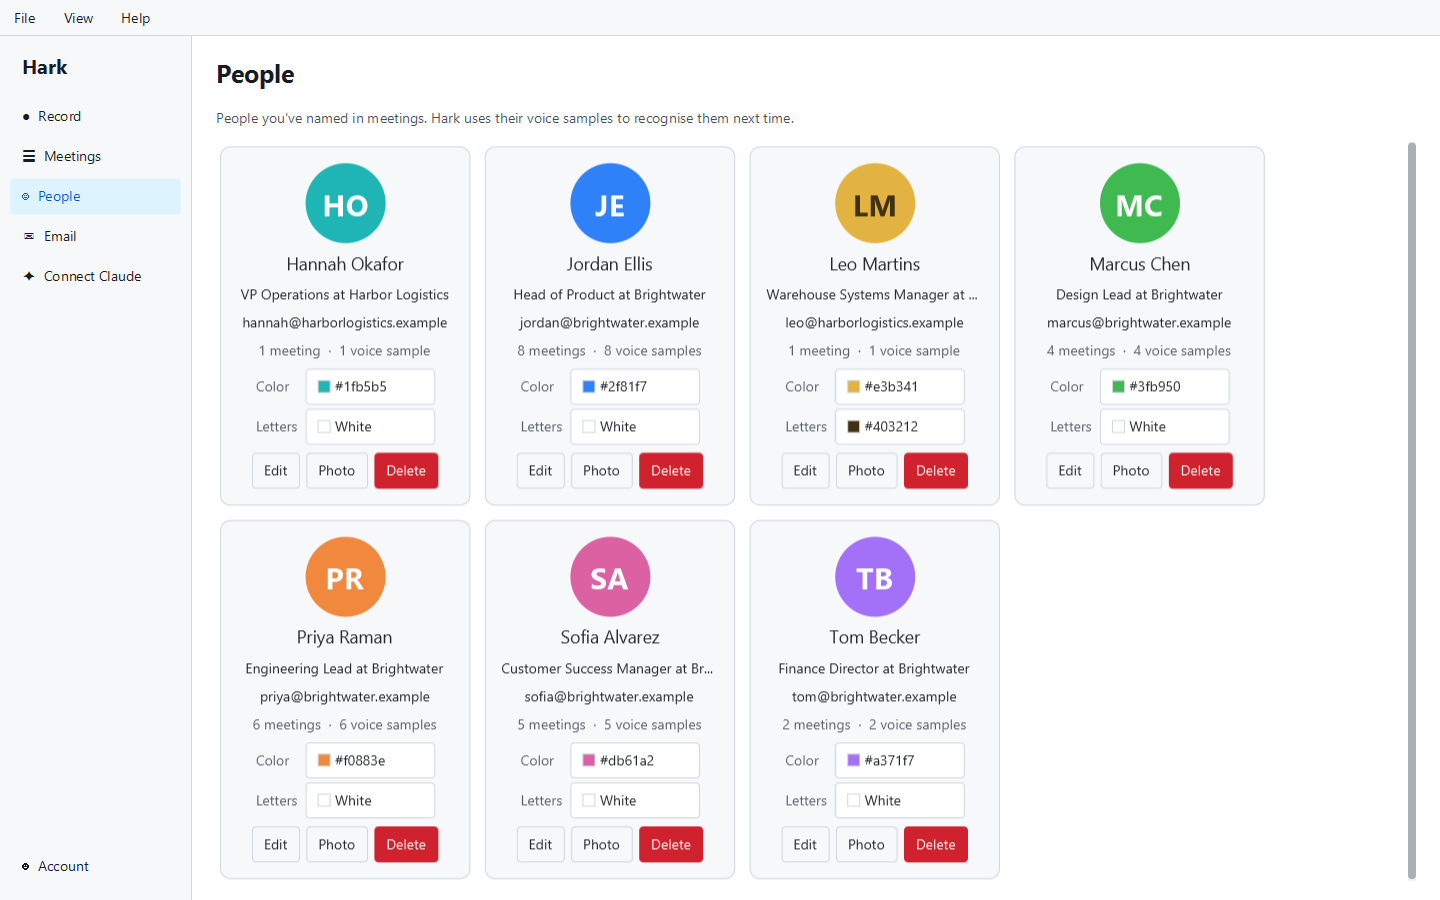Change Leo Martins's photo
This screenshot has height=900, width=1440.
pyautogui.click(x=866, y=471)
